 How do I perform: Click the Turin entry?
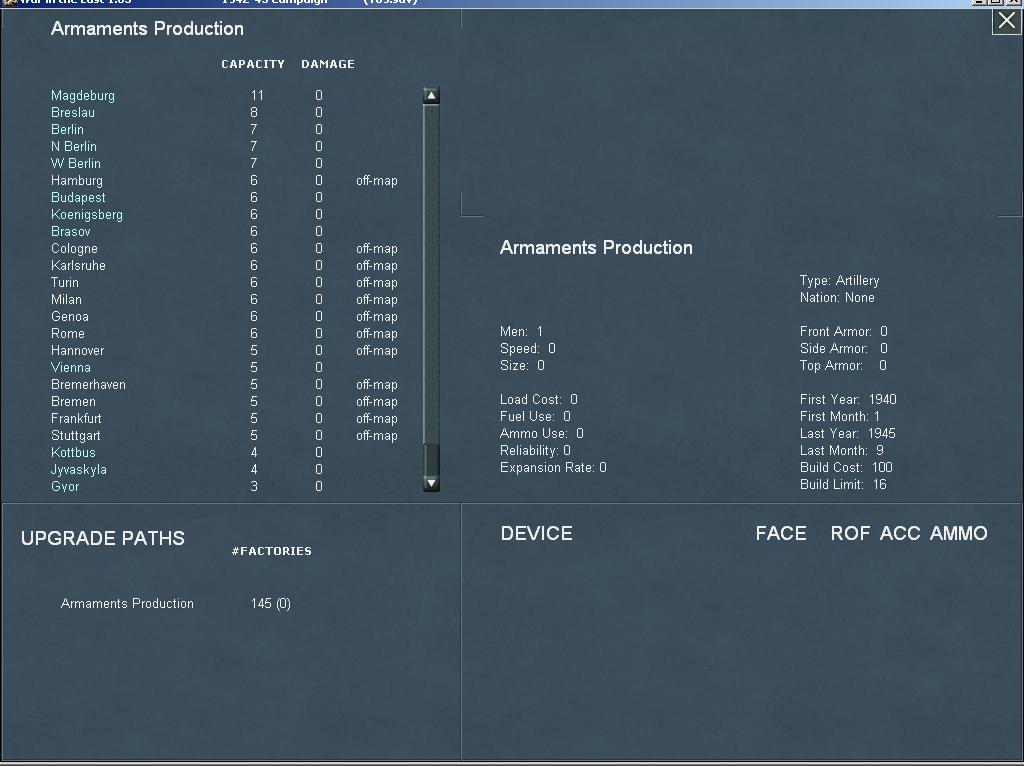65,282
